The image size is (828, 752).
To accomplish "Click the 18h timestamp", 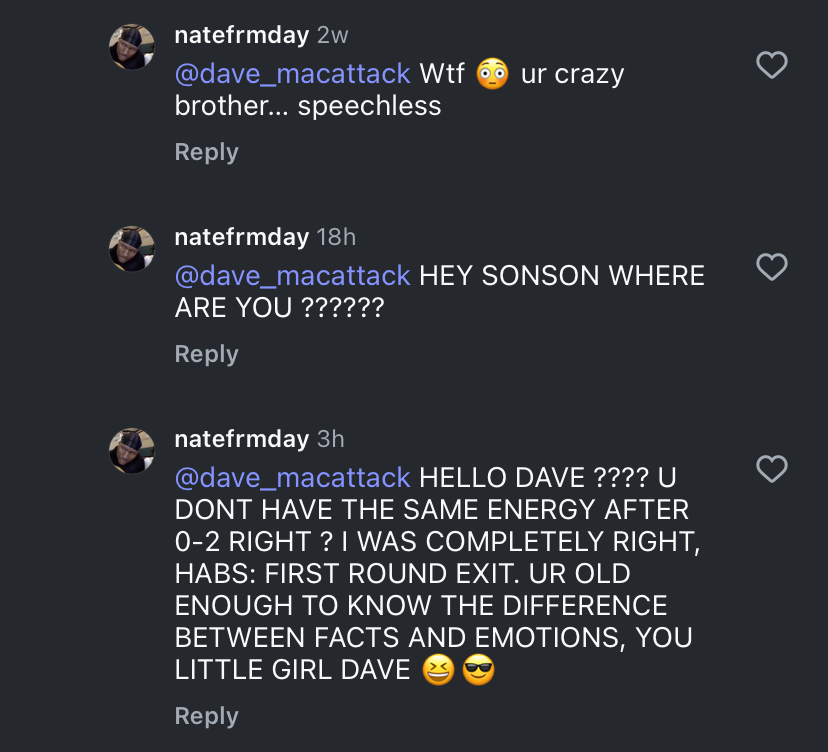I will (x=336, y=237).
